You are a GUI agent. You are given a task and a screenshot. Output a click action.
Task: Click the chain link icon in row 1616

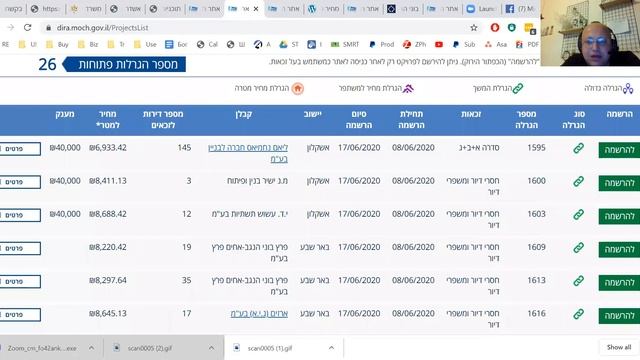point(578,314)
